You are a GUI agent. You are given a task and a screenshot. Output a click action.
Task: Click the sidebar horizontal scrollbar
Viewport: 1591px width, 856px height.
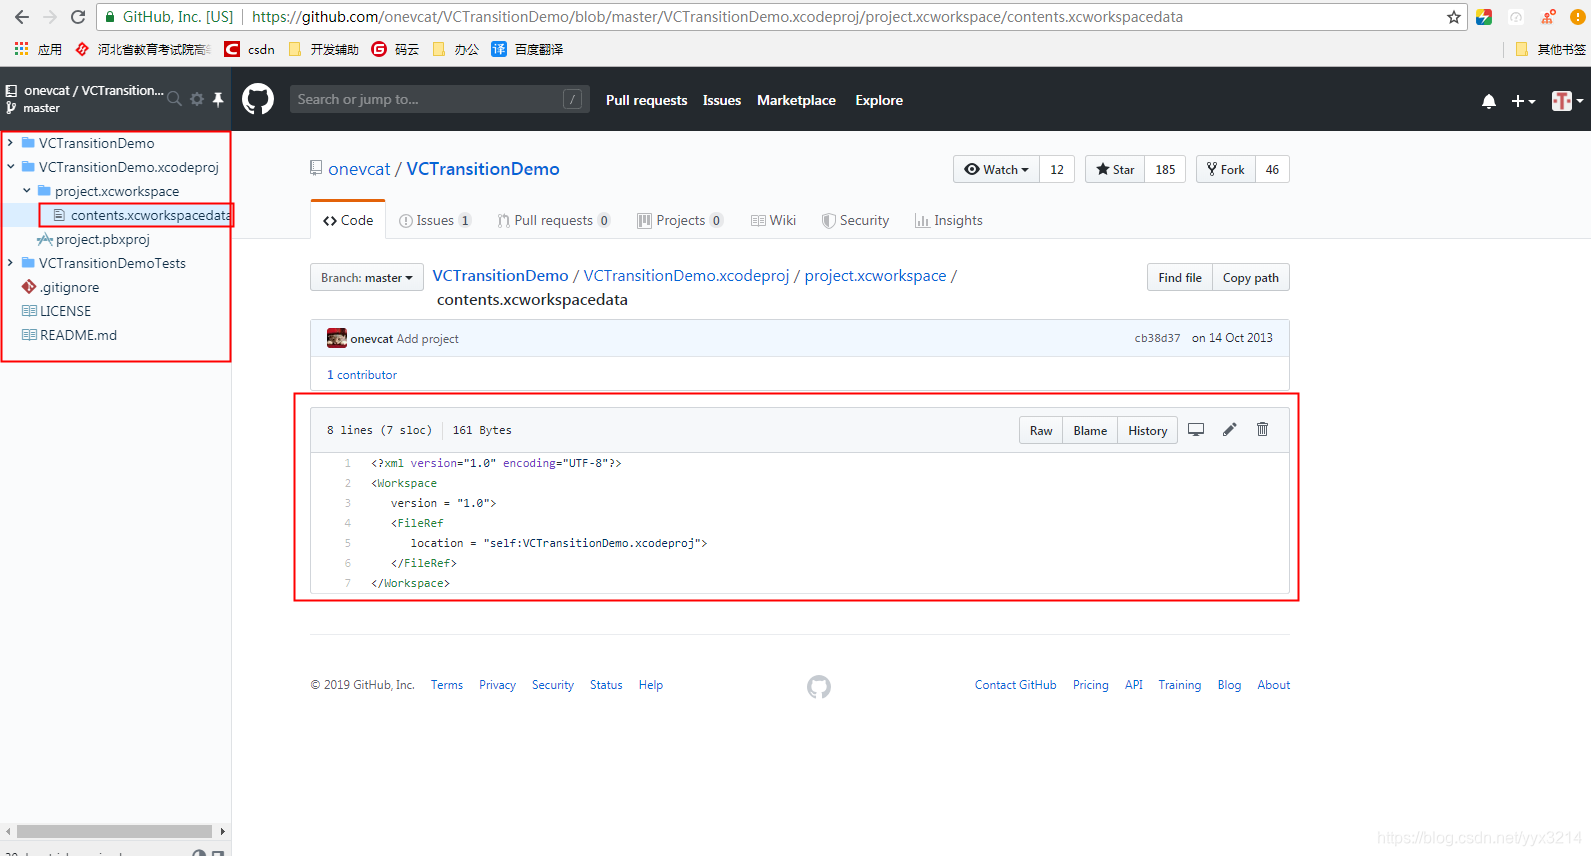(114, 831)
